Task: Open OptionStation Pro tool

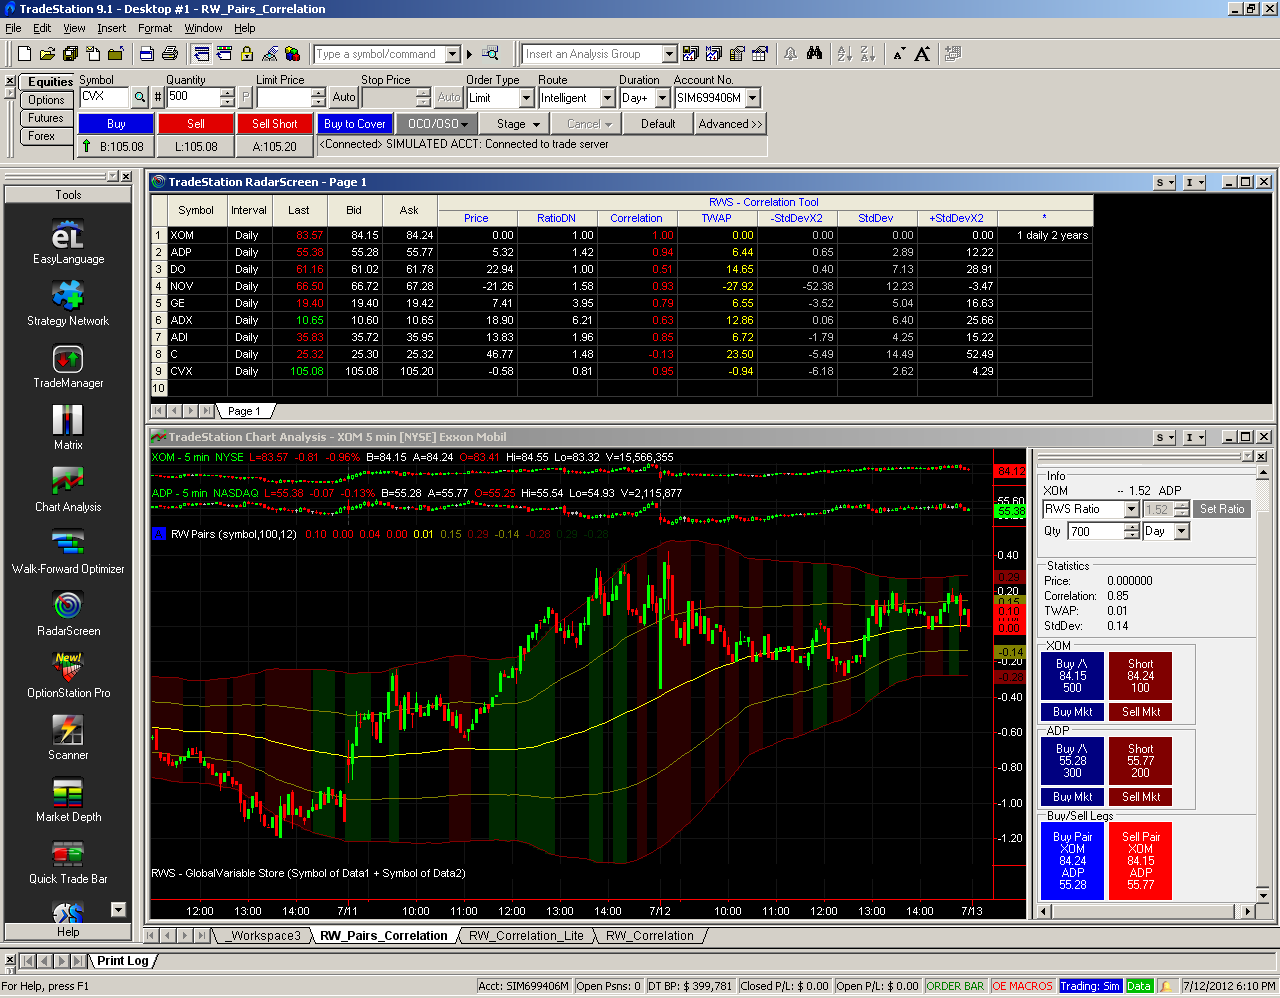Action: [x=68, y=676]
